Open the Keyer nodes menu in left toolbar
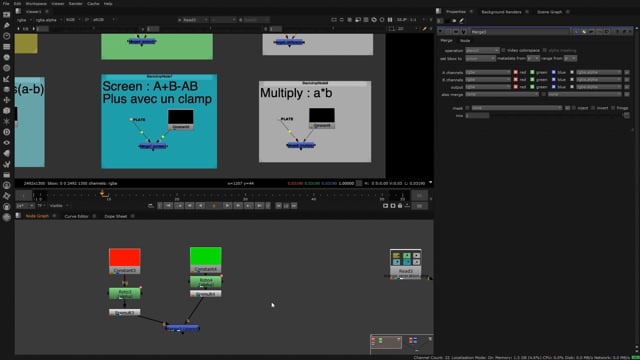640x360 pixels. (x=7, y=78)
